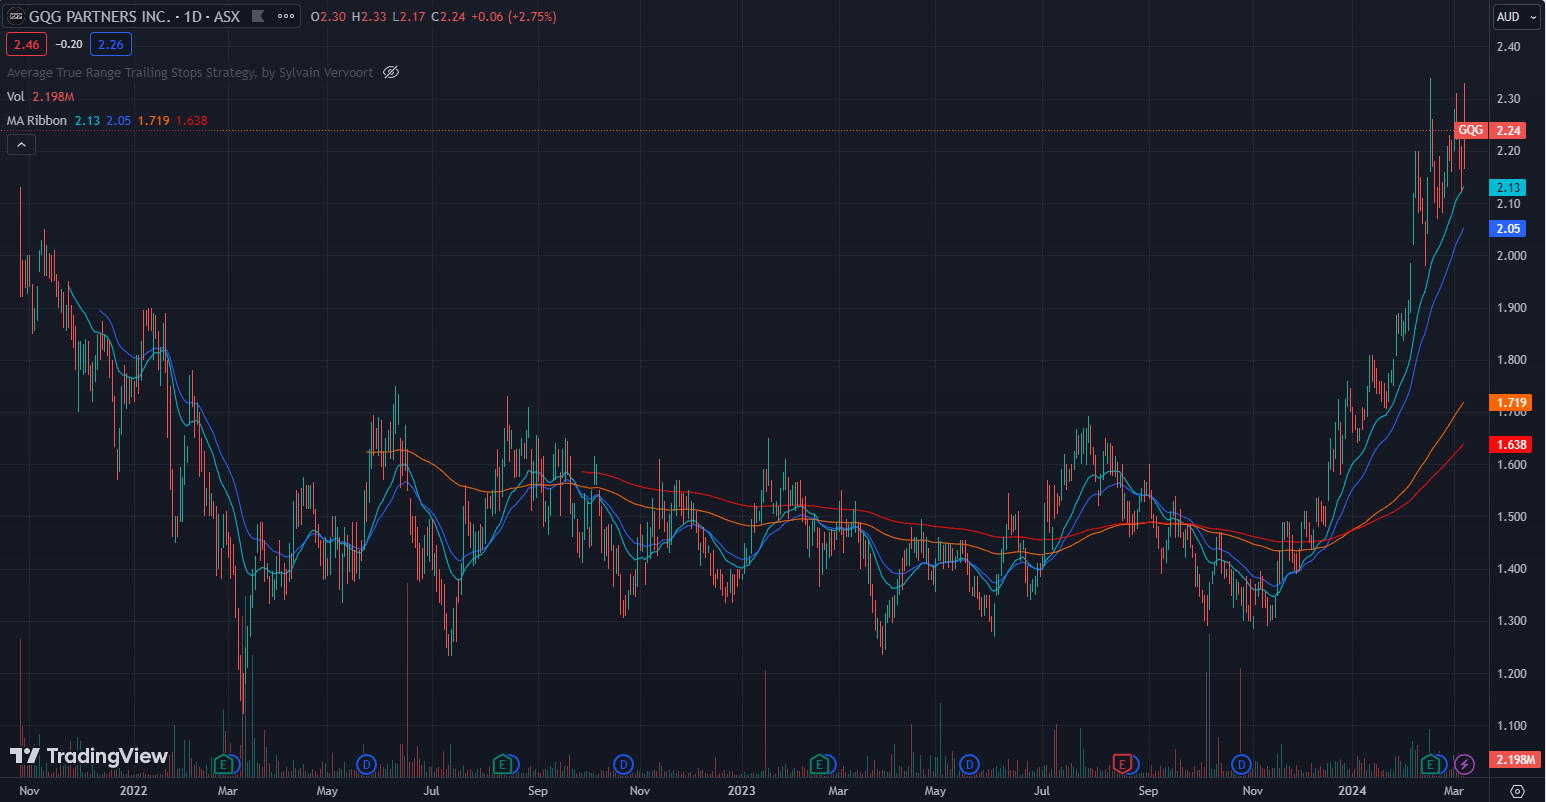Open earnings E marker in Feb 2024
This screenshot has height=802, width=1546.
pyautogui.click(x=1431, y=765)
